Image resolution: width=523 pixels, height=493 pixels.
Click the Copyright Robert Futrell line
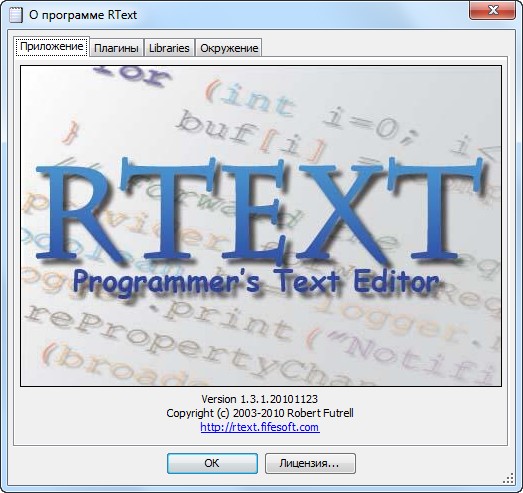[260, 413]
